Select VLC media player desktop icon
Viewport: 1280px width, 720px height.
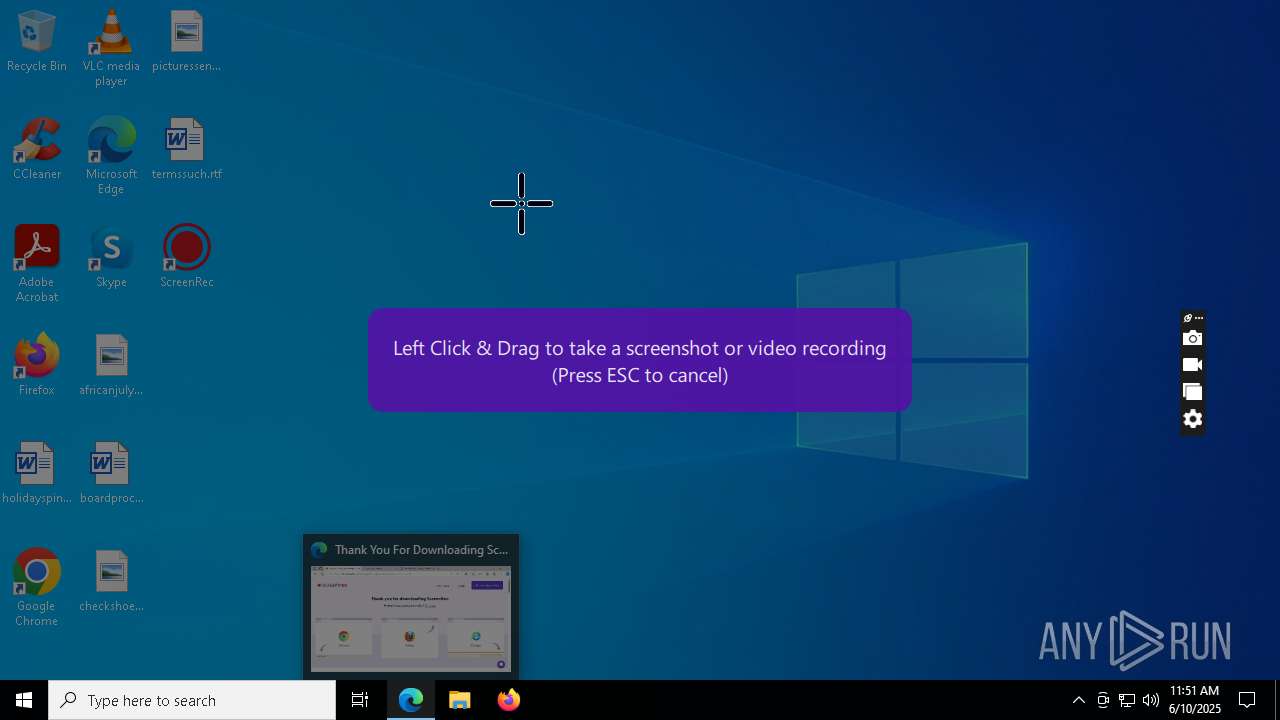(111, 48)
